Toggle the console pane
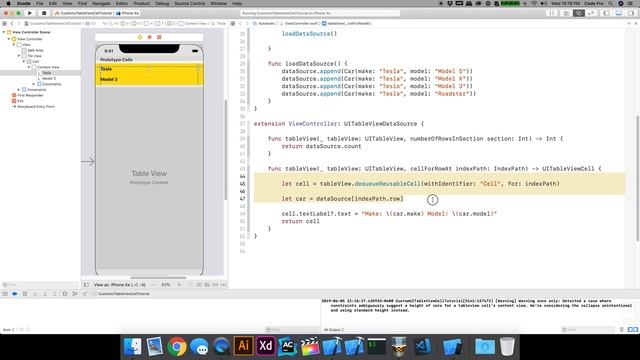Viewport: 640px width, 360px height. (x=635, y=329)
